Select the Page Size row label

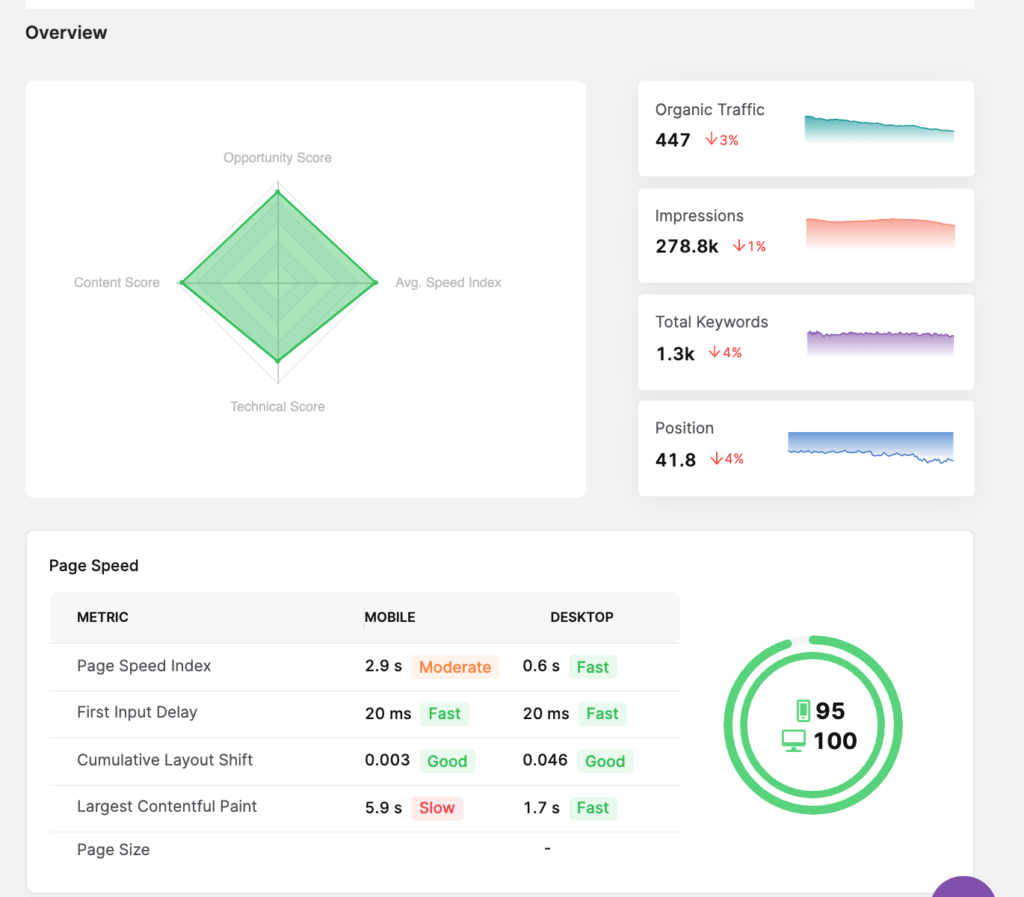114,849
